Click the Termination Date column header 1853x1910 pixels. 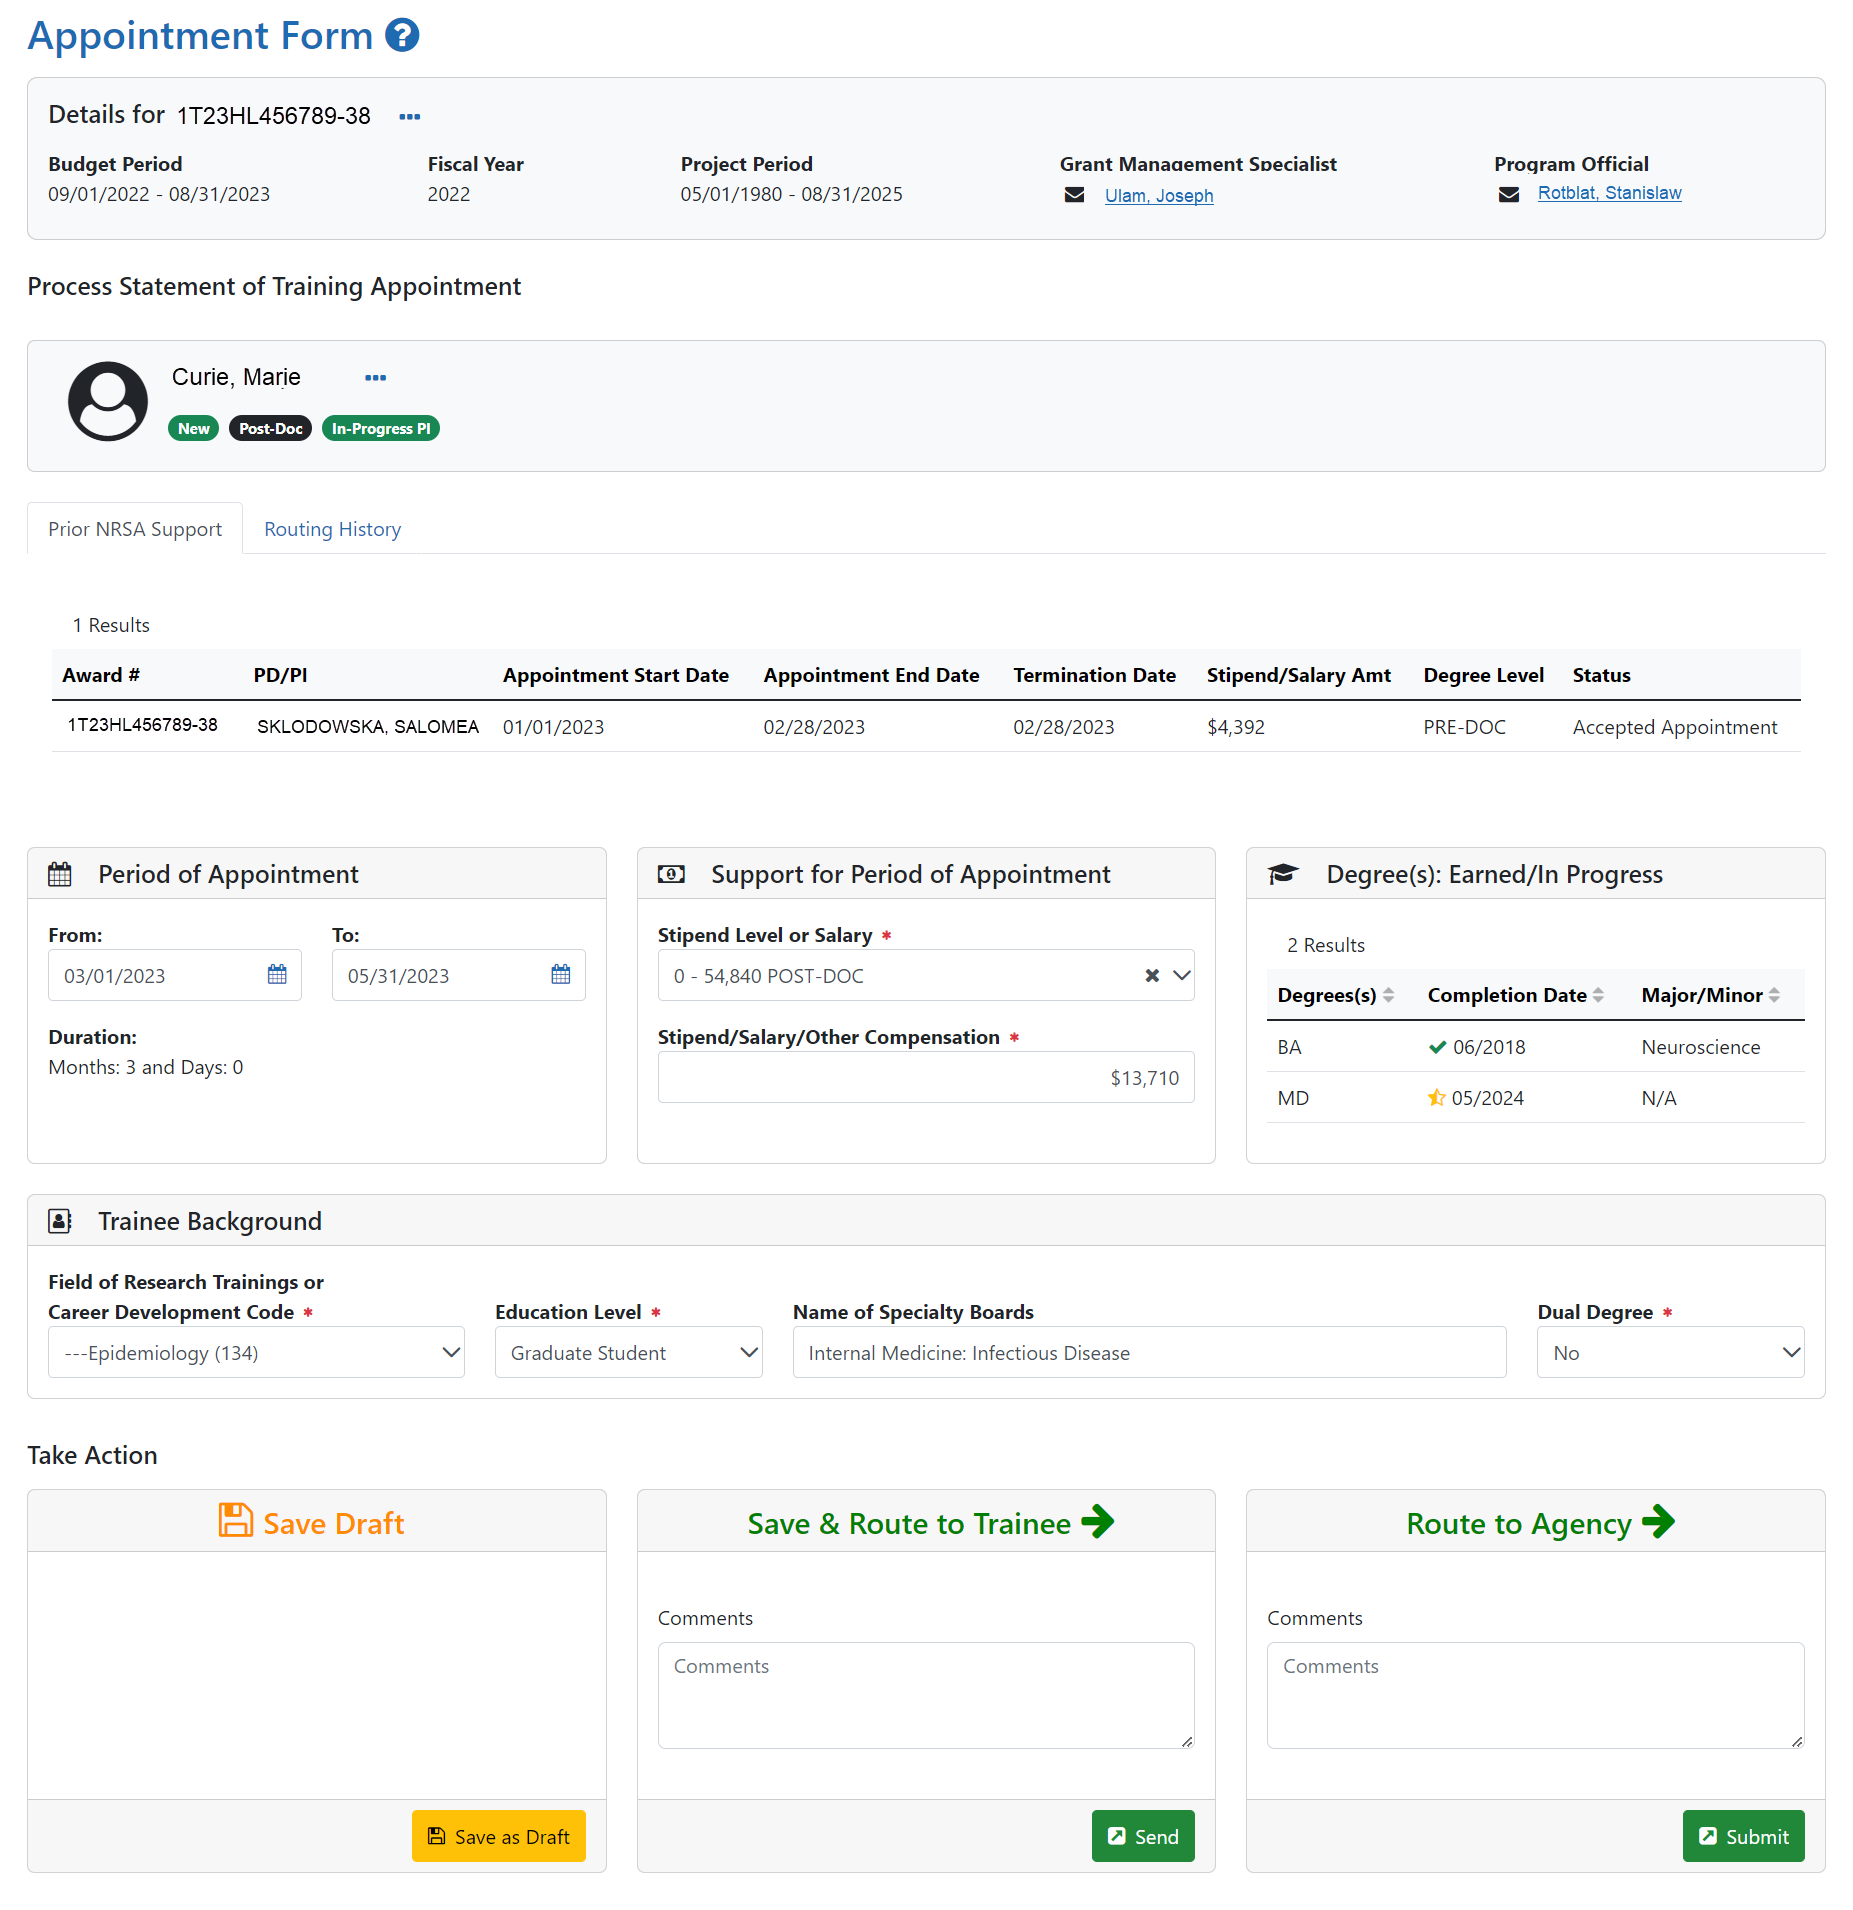tap(1094, 675)
